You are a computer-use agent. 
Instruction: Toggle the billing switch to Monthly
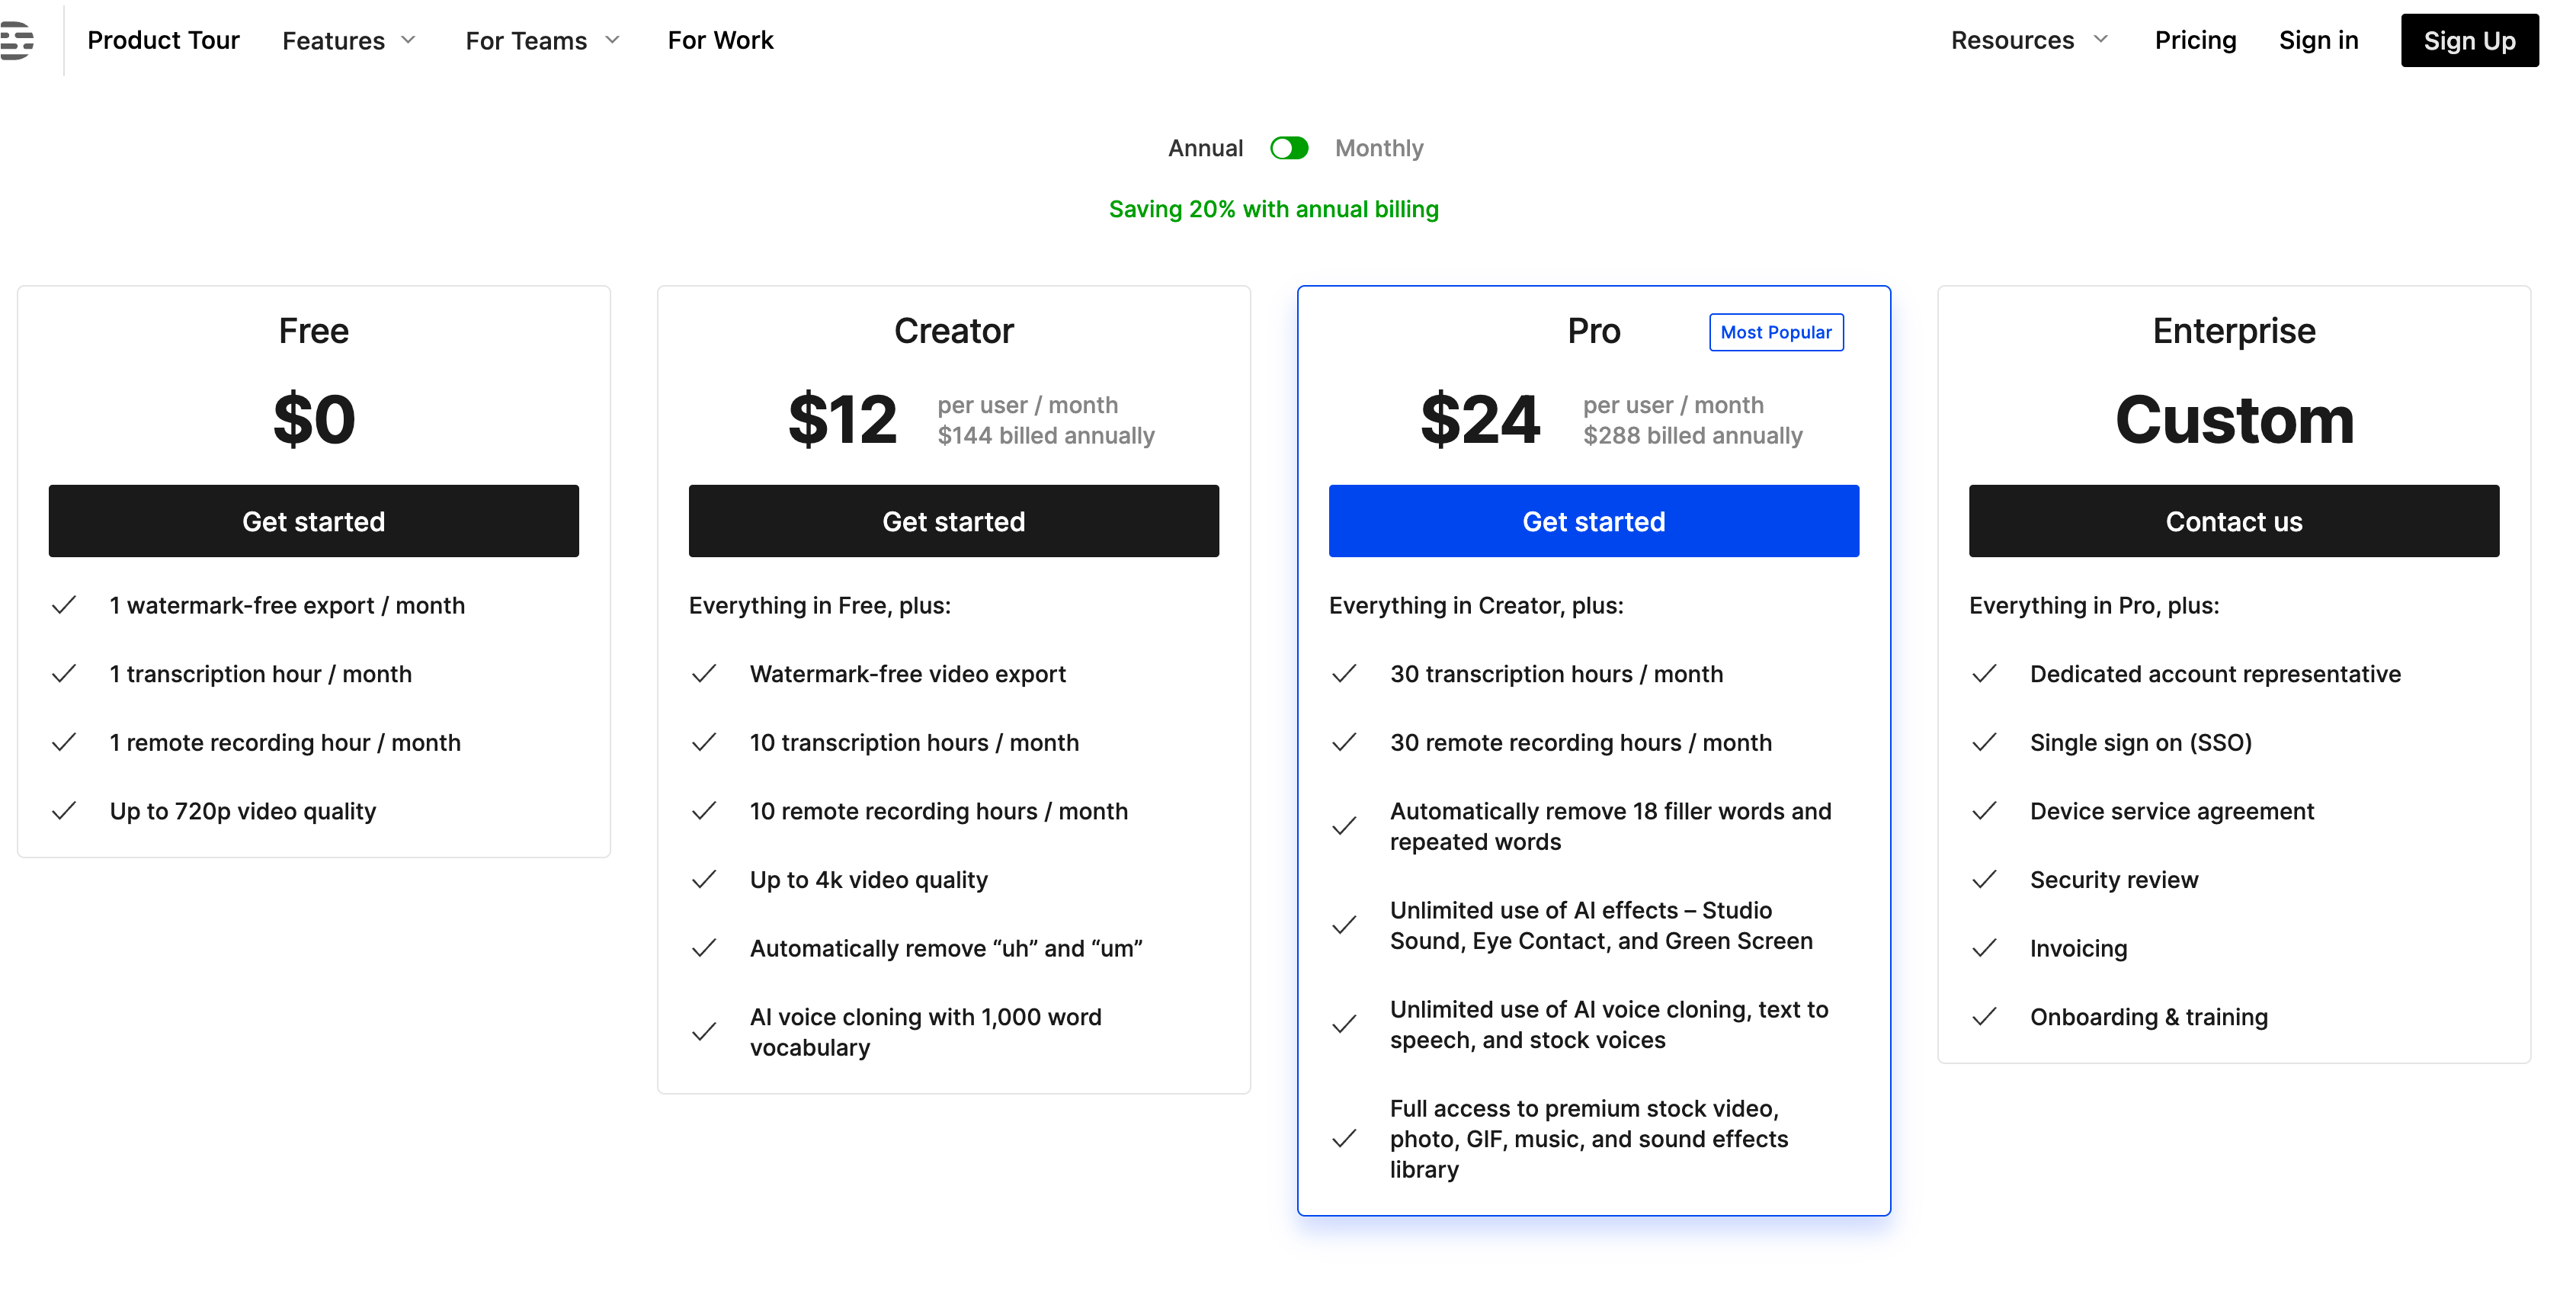tap(1289, 147)
